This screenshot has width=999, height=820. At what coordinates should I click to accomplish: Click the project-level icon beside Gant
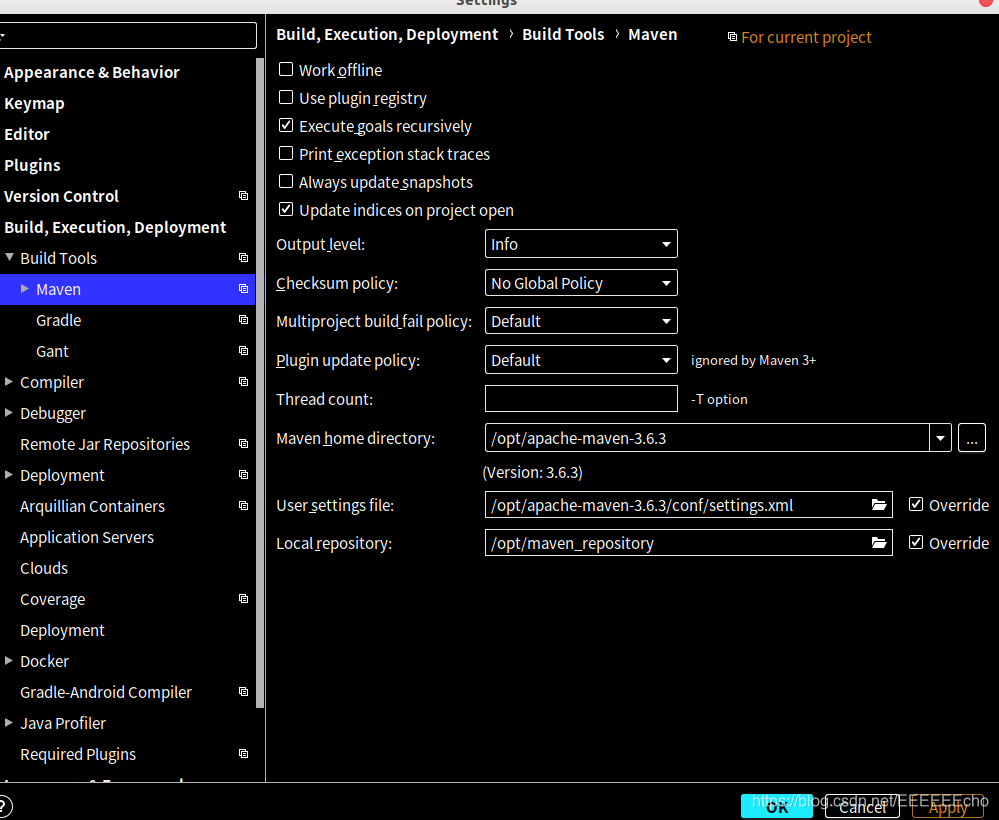(243, 350)
